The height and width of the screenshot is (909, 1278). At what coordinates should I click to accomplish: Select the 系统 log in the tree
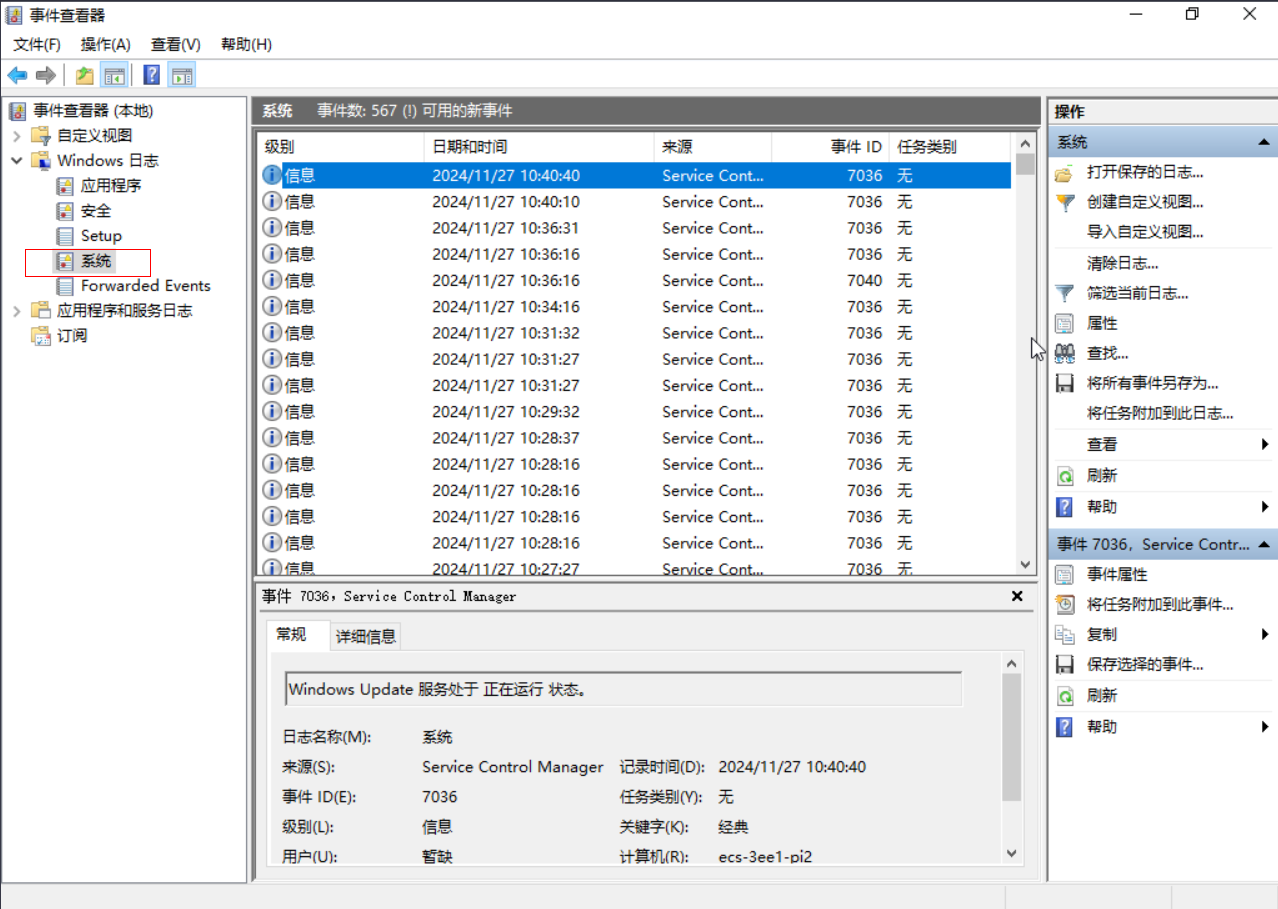[x=96, y=261]
